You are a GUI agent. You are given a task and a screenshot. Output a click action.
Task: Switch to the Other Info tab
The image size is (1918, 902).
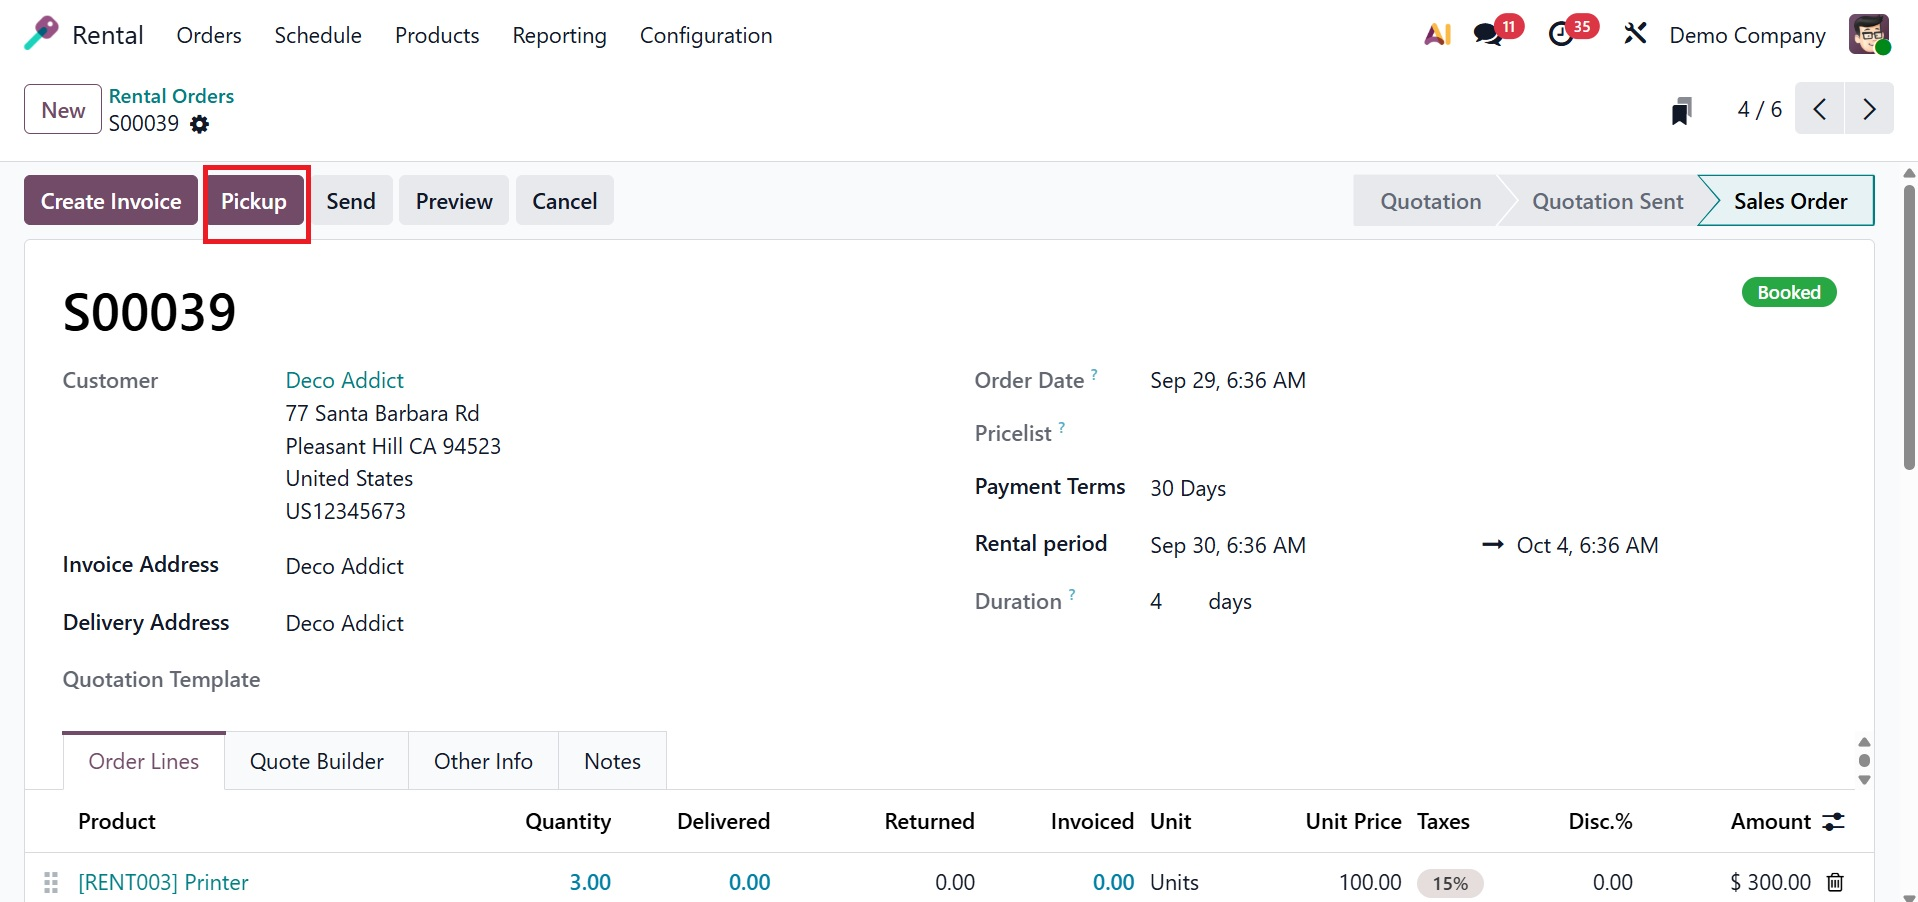click(483, 761)
